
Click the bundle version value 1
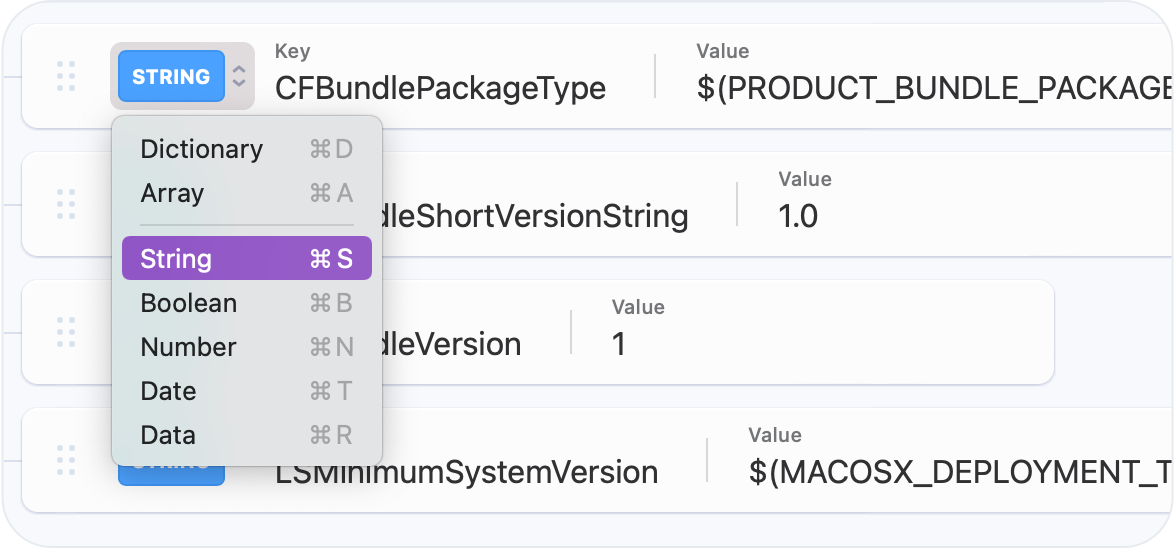(619, 344)
